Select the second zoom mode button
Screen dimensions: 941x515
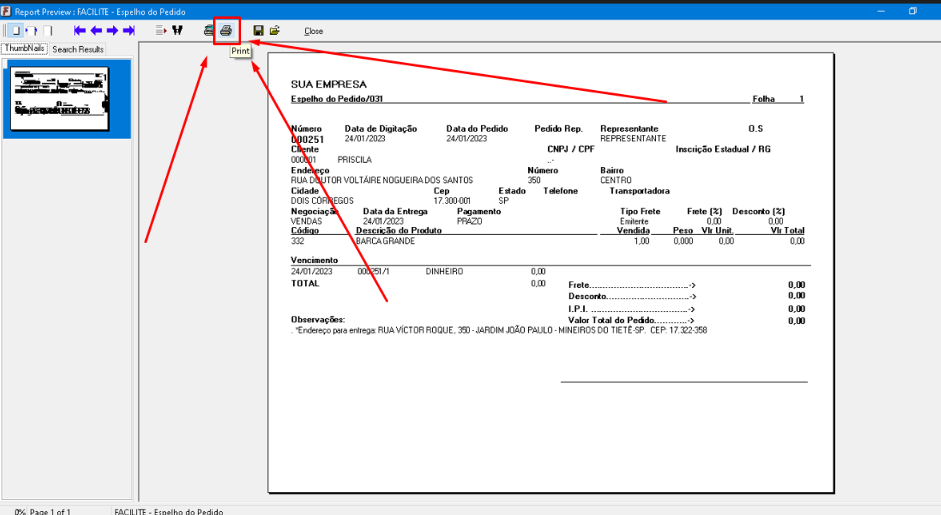click(30, 31)
